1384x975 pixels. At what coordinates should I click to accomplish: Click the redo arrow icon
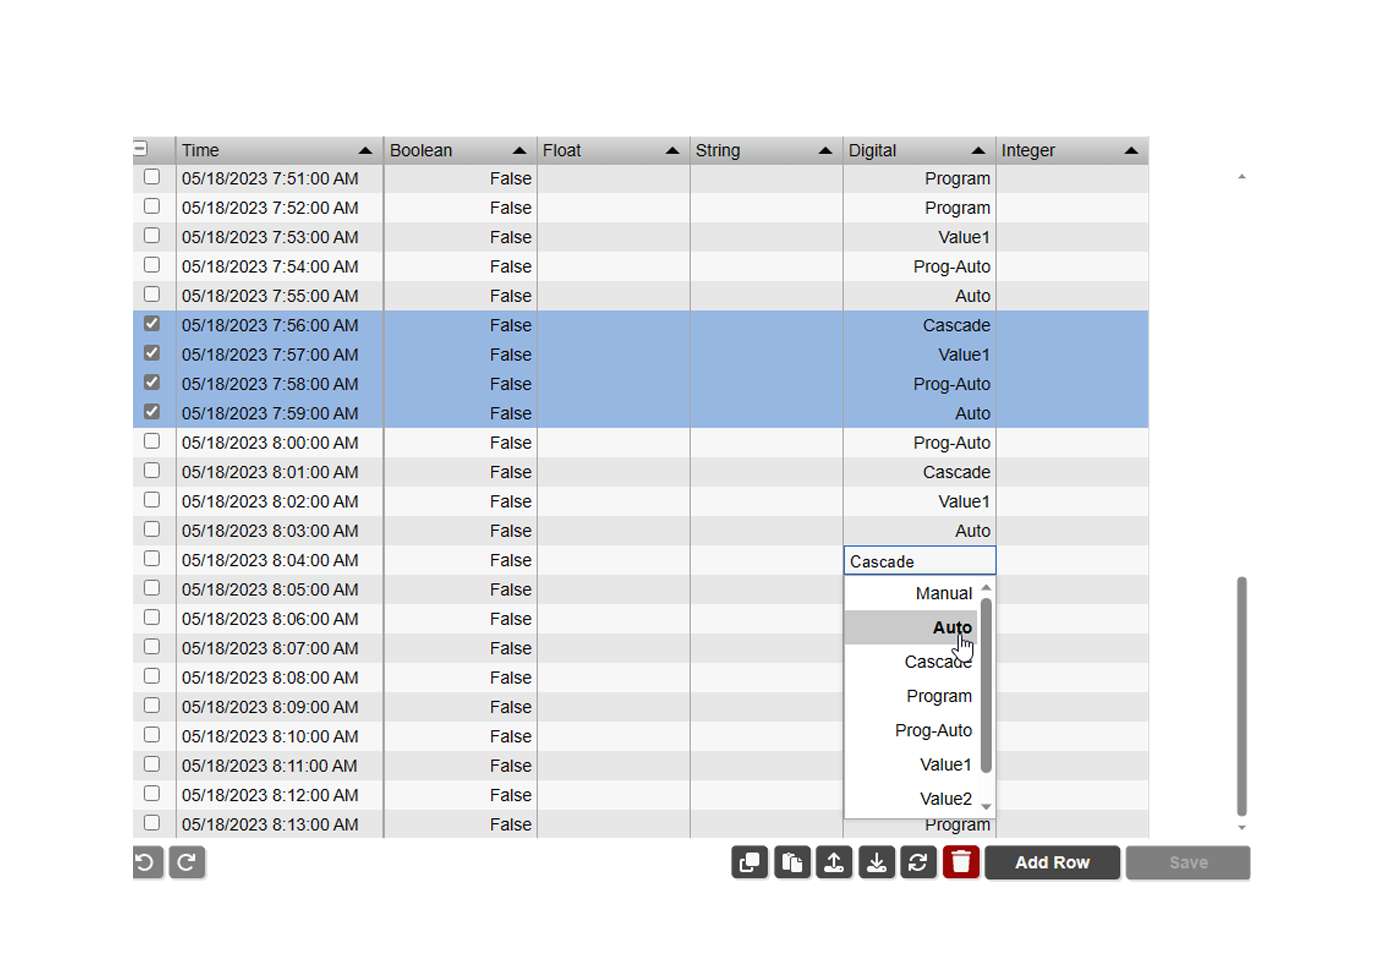[187, 862]
